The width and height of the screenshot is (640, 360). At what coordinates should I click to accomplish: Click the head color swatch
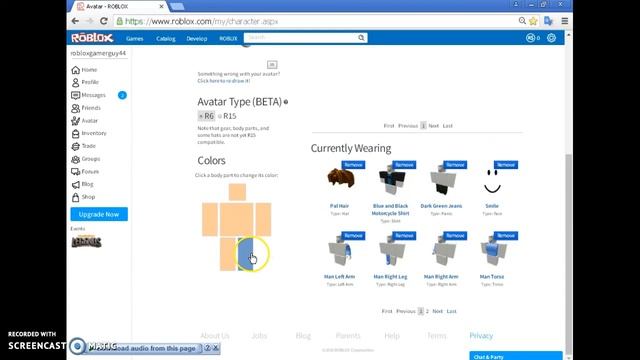[x=237, y=192]
